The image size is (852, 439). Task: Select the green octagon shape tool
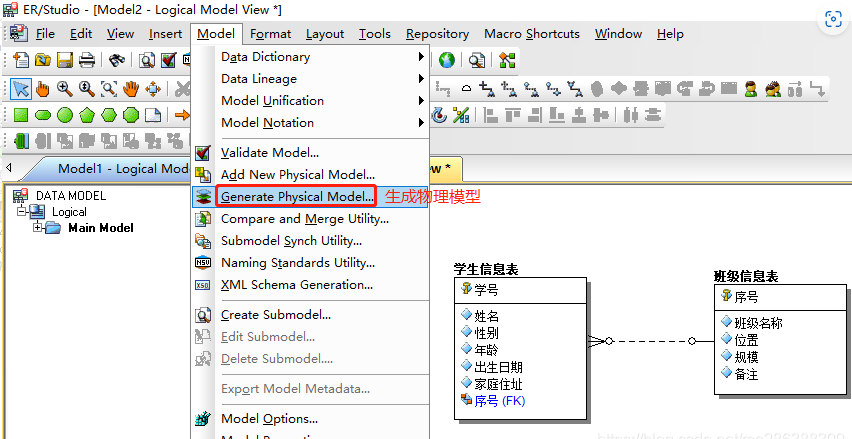pyautogui.click(x=131, y=115)
